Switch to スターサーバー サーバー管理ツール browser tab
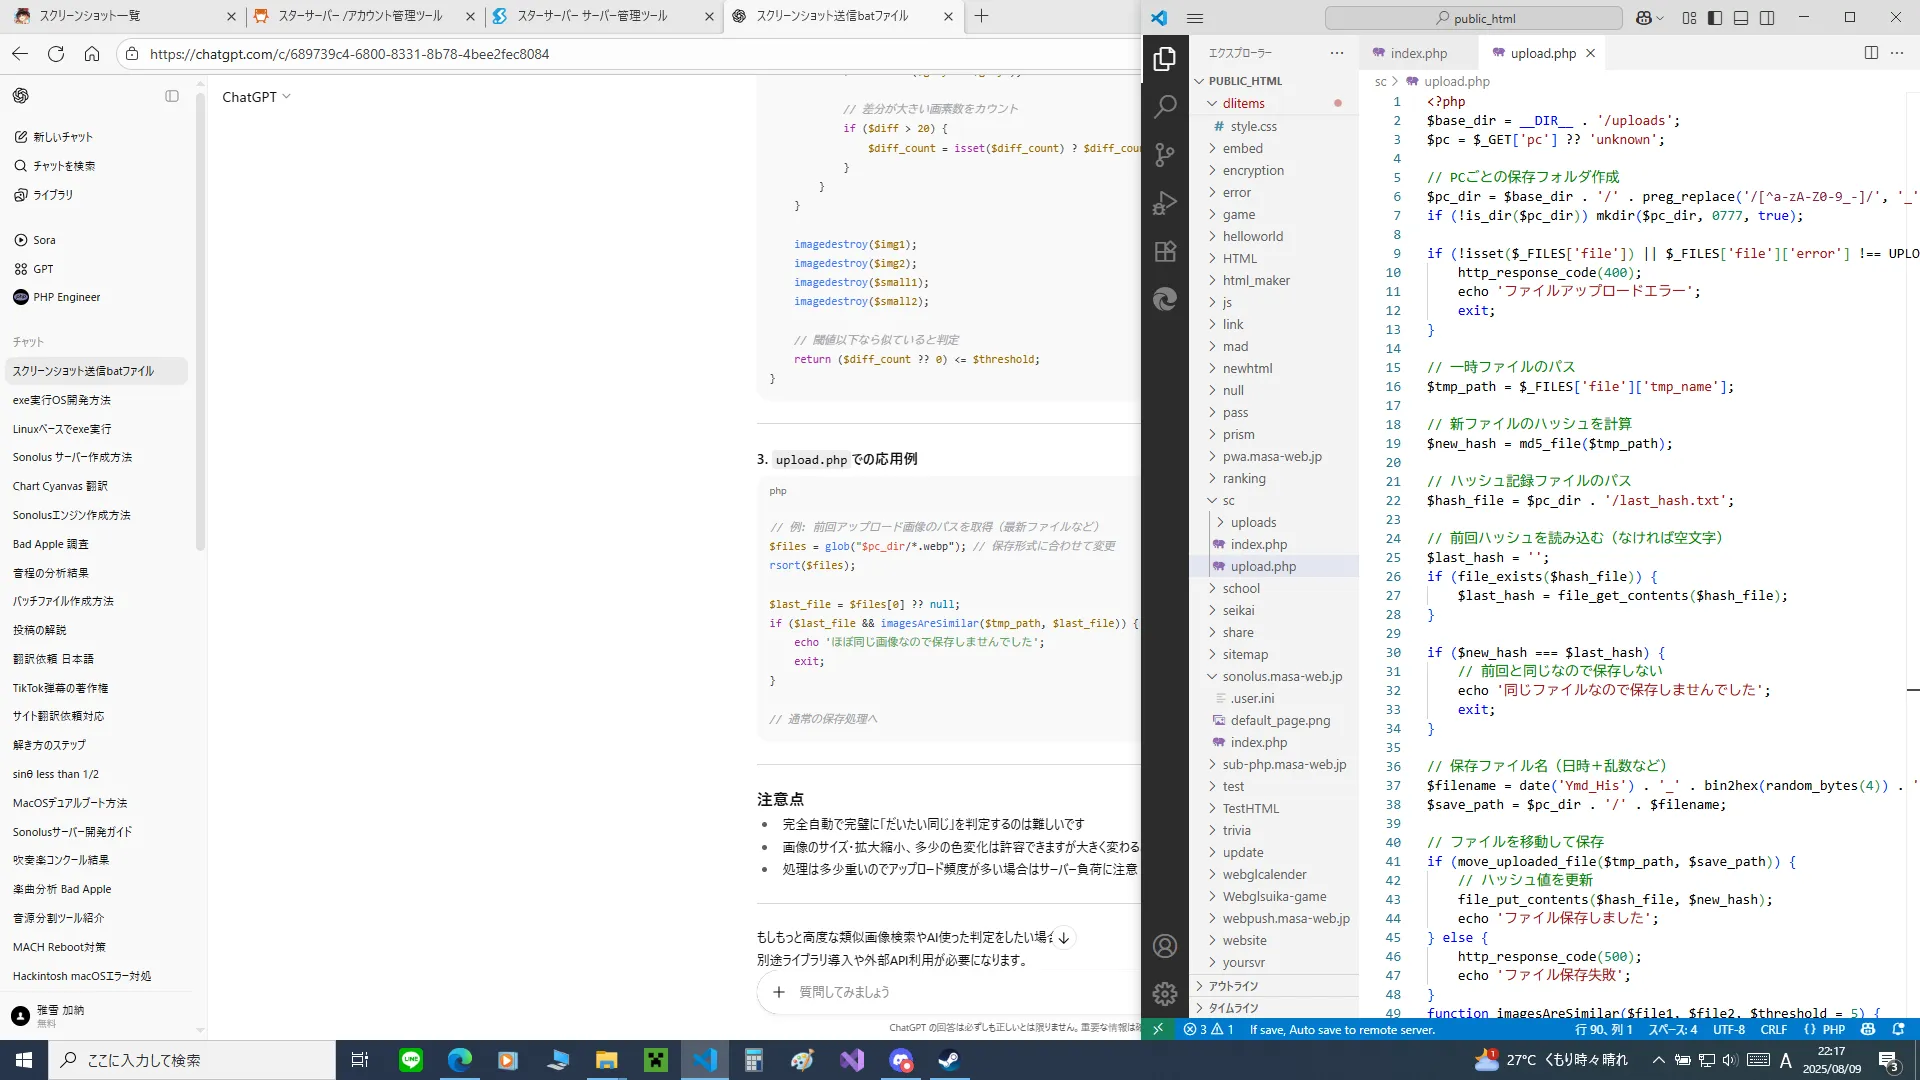Viewport: 1920px width, 1080px height. 591,16
